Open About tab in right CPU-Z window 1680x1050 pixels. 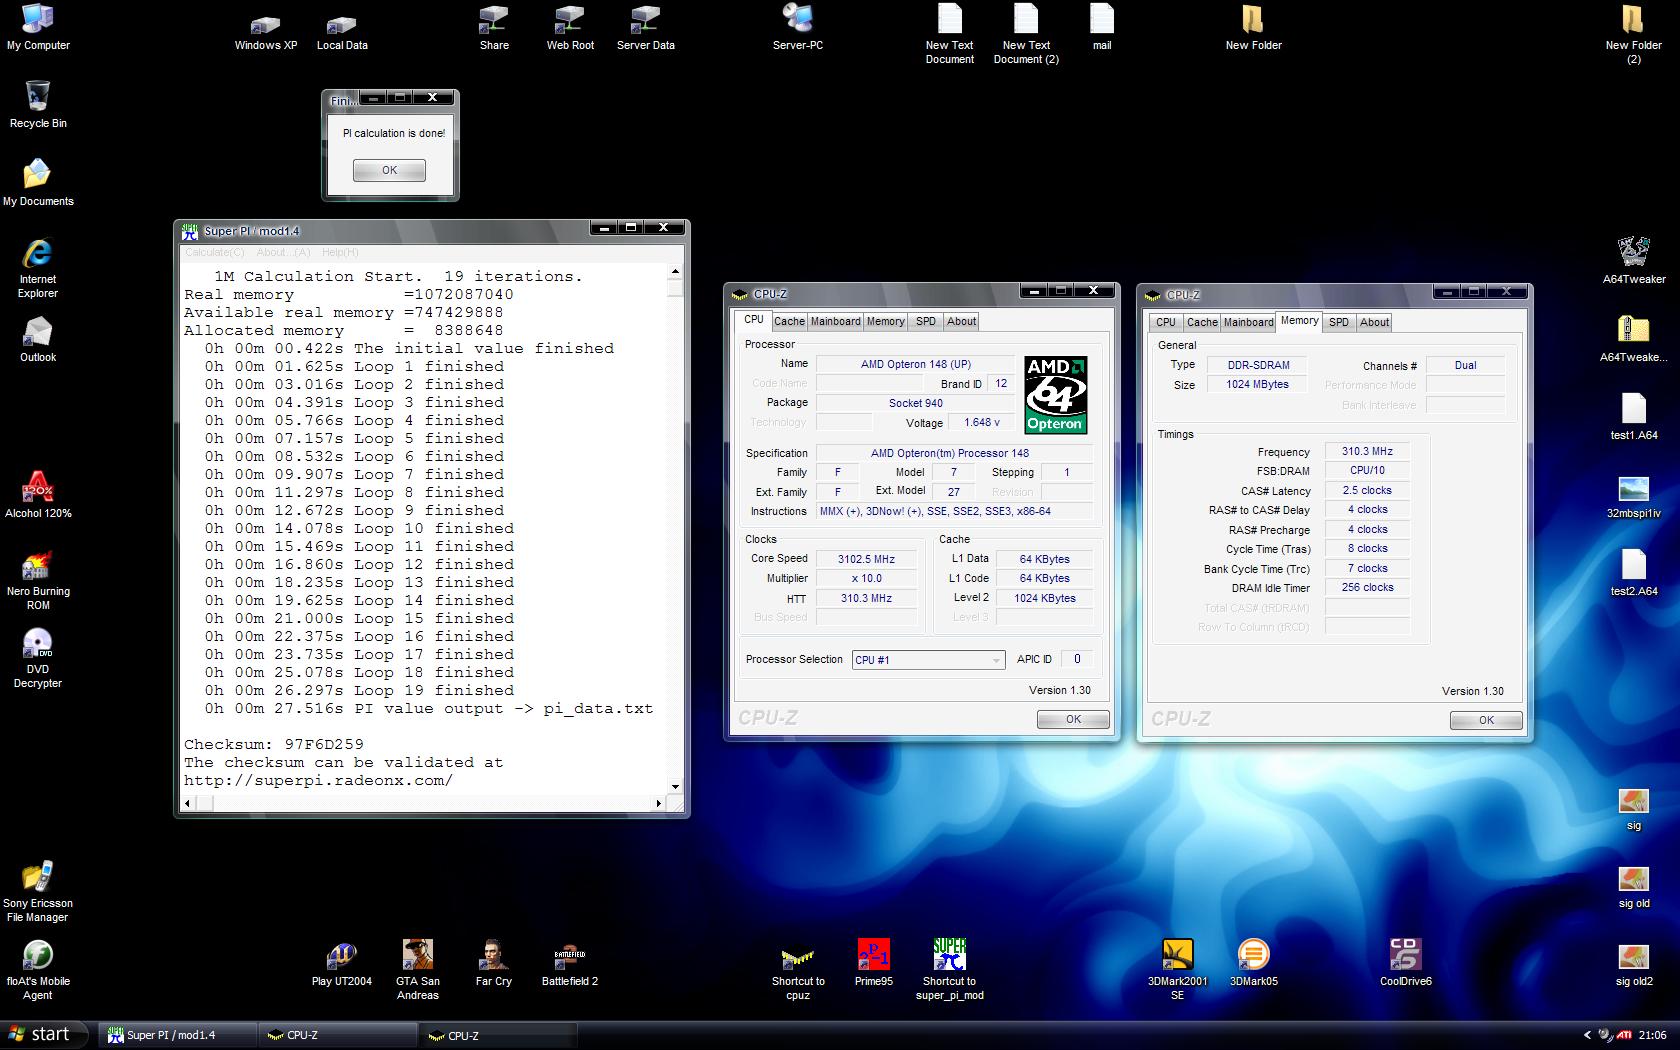coord(1375,322)
